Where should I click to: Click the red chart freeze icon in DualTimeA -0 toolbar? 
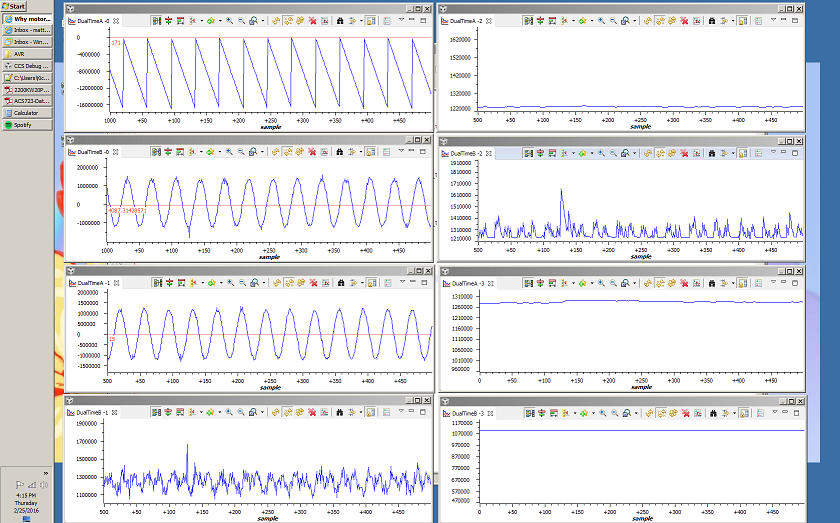(x=324, y=20)
